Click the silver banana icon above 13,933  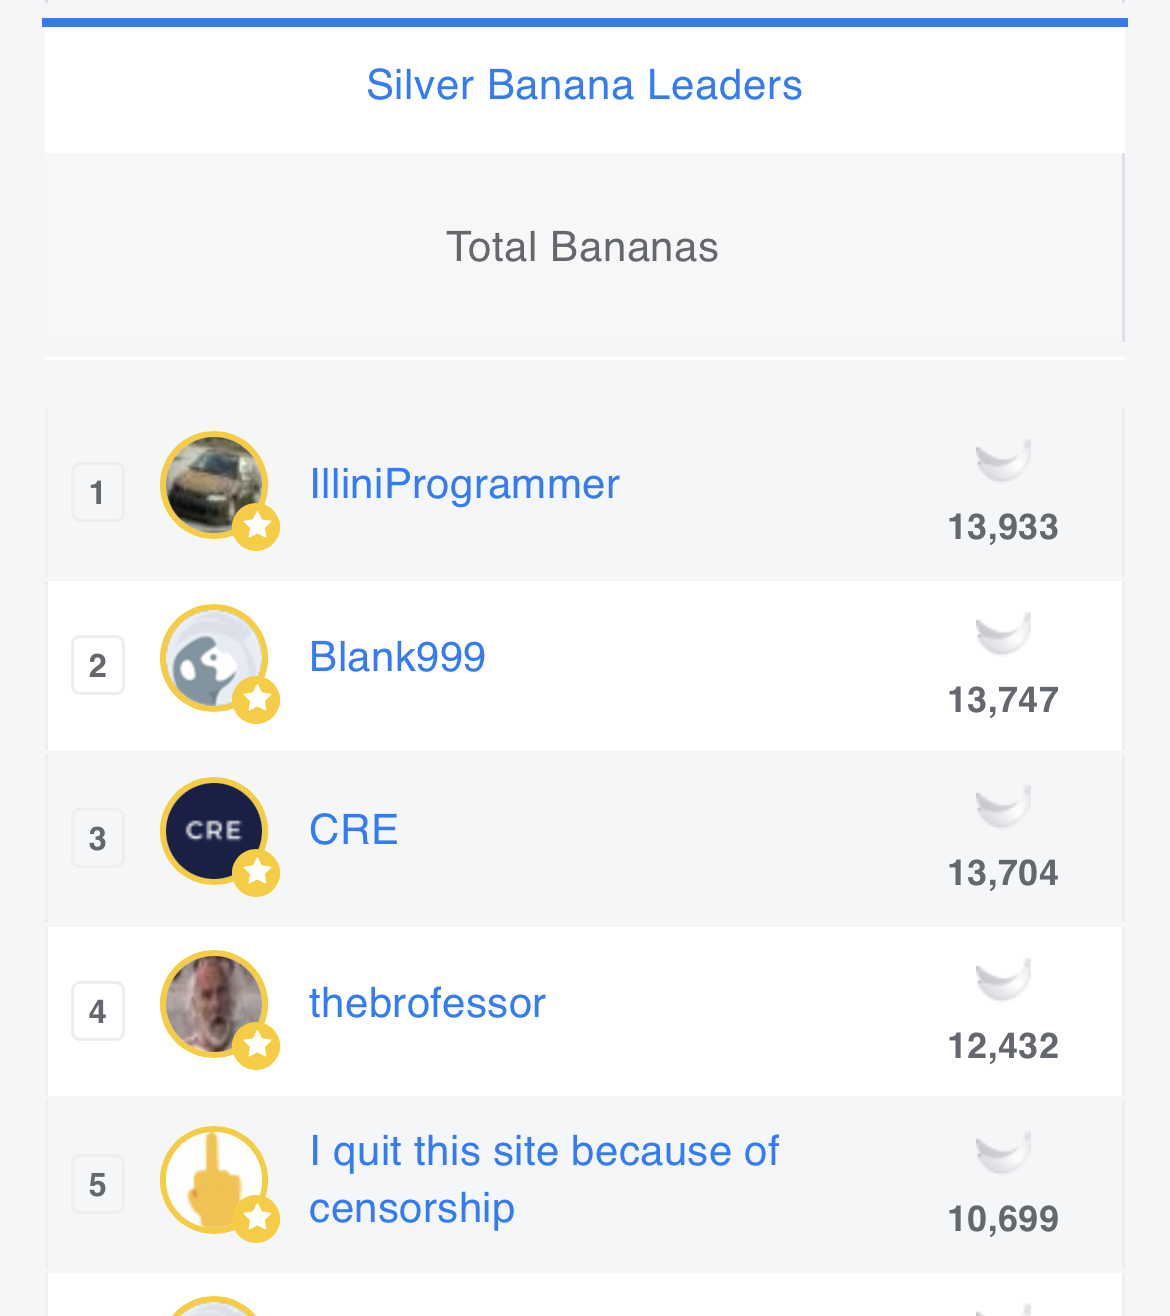(1003, 460)
